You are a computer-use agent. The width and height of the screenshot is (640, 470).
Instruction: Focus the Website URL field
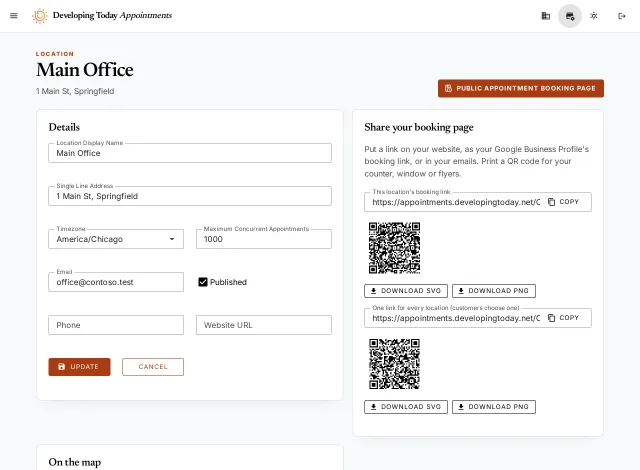[264, 325]
